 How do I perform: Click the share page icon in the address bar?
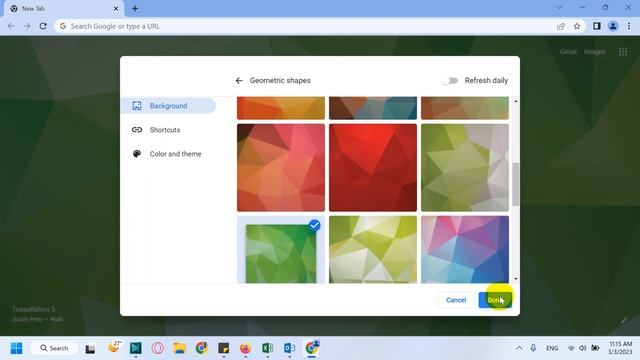point(561,26)
